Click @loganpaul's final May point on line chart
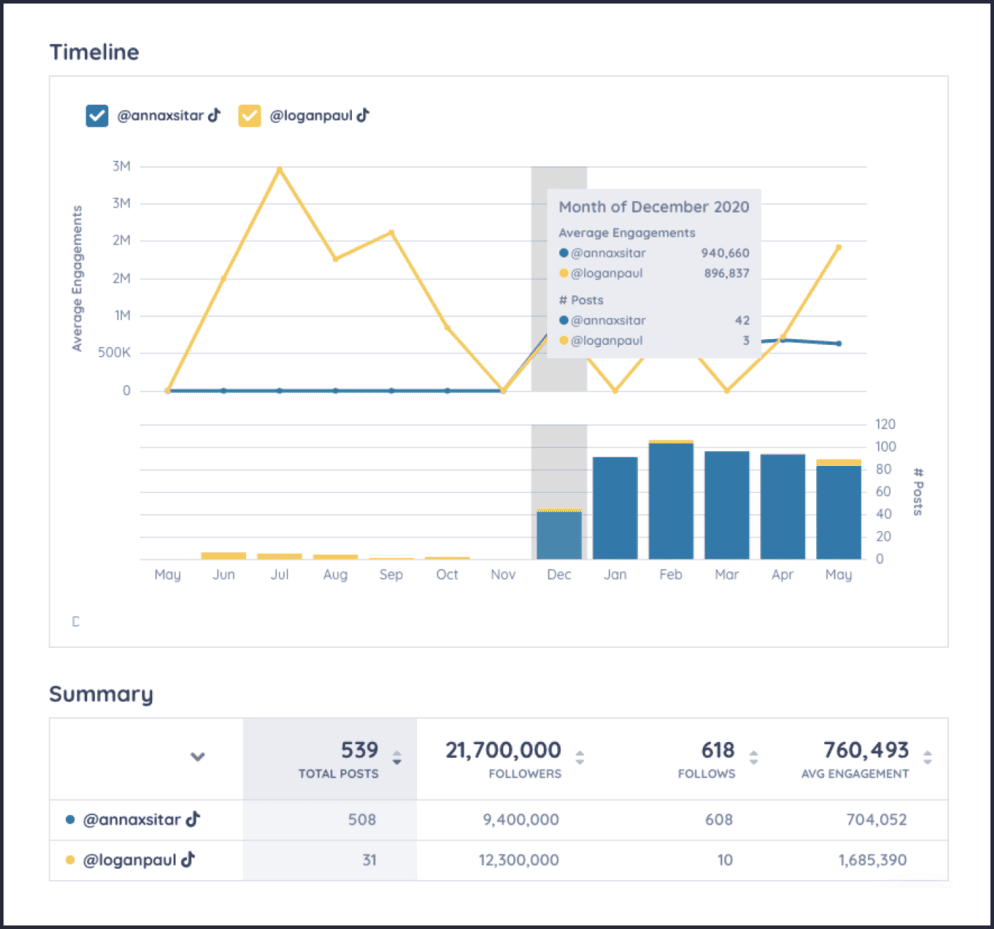 838,247
